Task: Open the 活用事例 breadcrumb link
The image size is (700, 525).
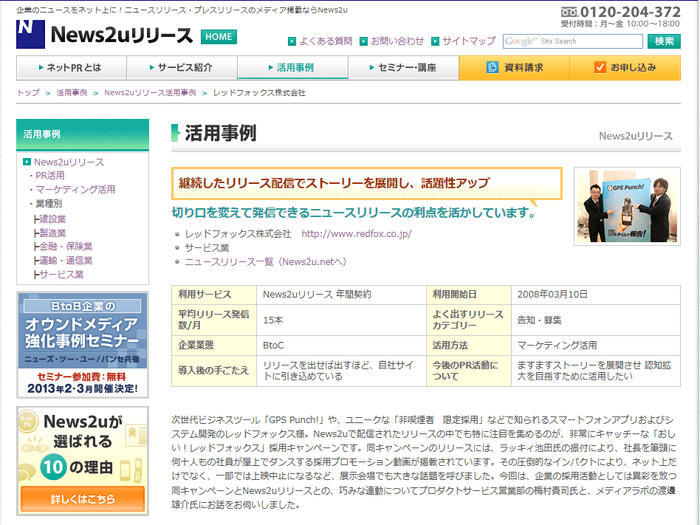Action: coord(71,93)
